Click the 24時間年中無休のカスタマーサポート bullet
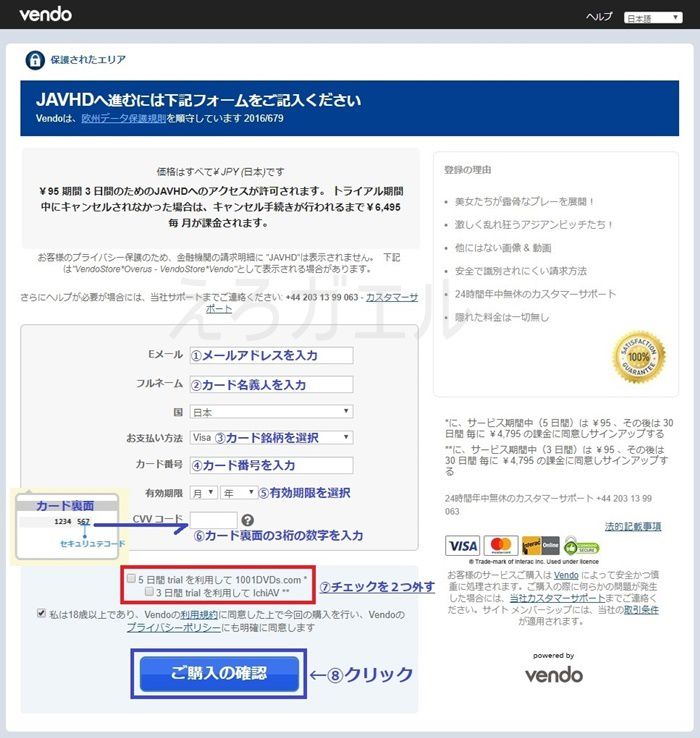Image resolution: width=700 pixels, height=738 pixels. tap(535, 294)
